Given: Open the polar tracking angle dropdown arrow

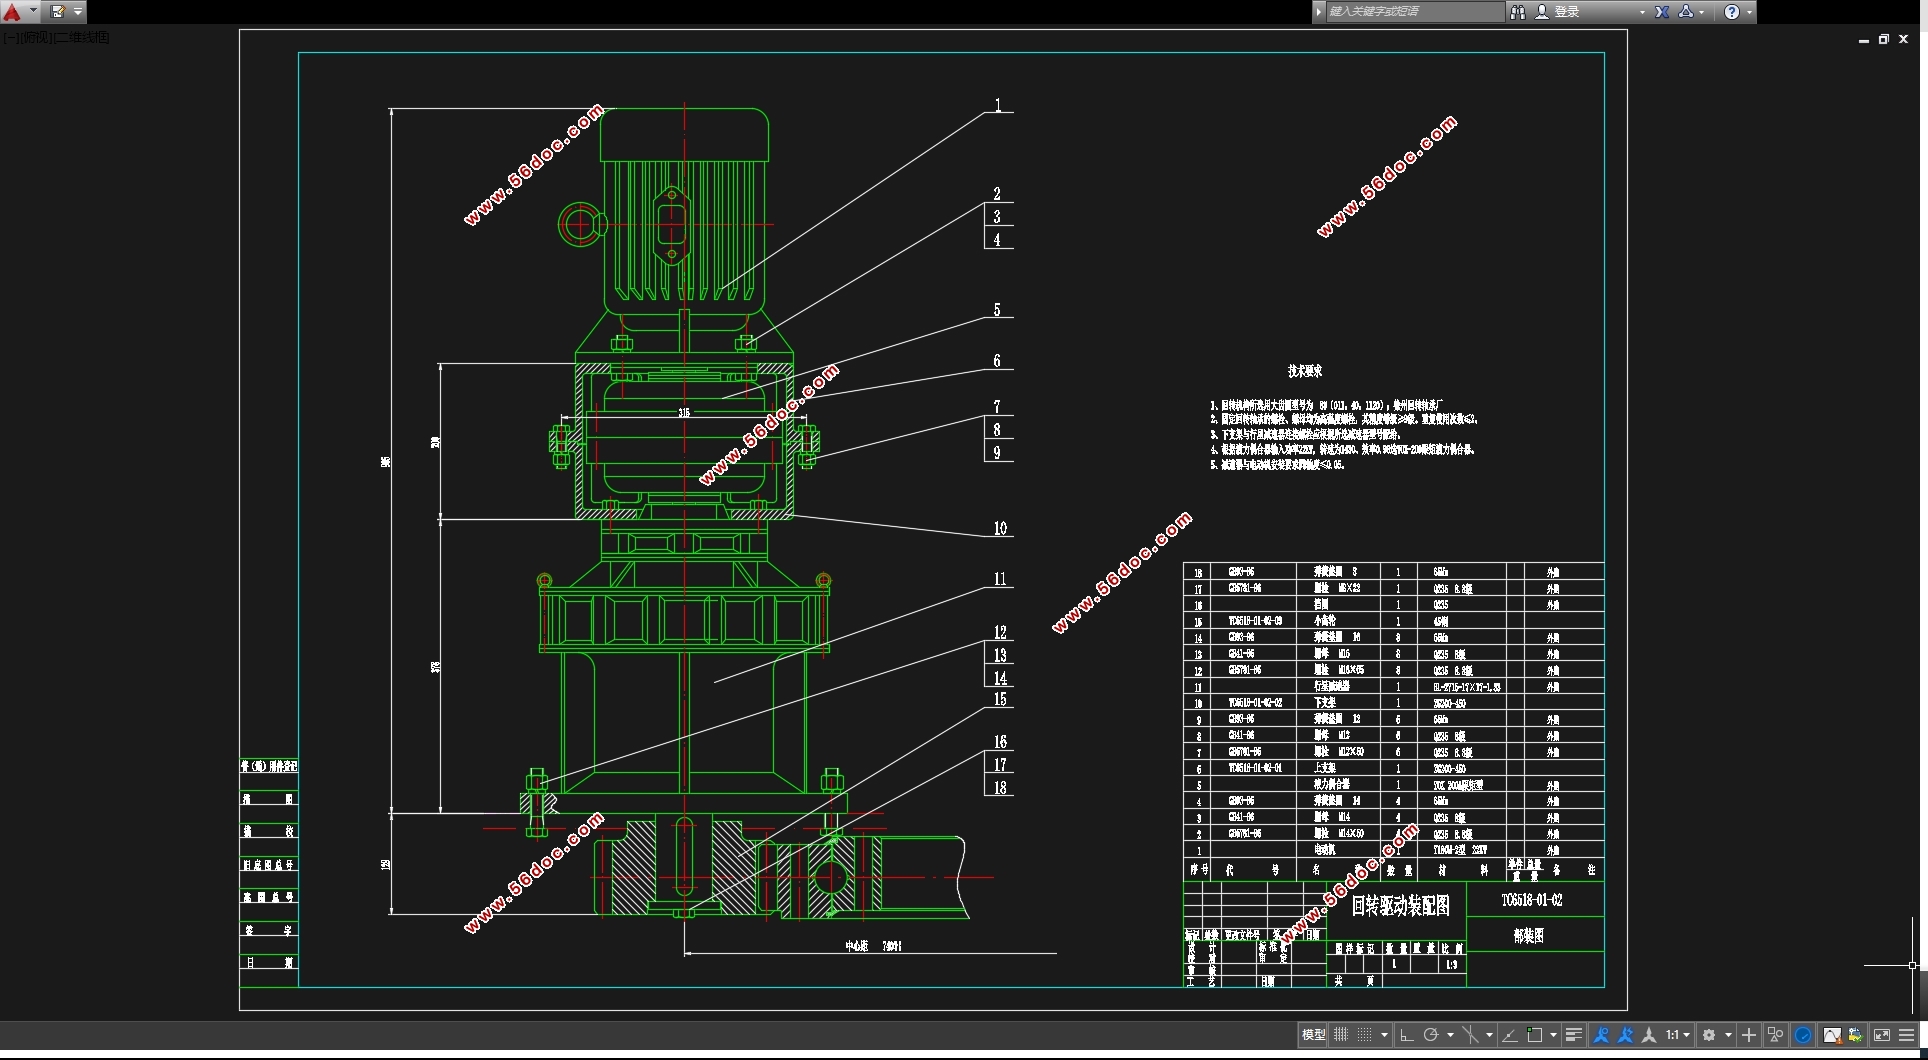Looking at the screenshot, I should (x=1450, y=1035).
